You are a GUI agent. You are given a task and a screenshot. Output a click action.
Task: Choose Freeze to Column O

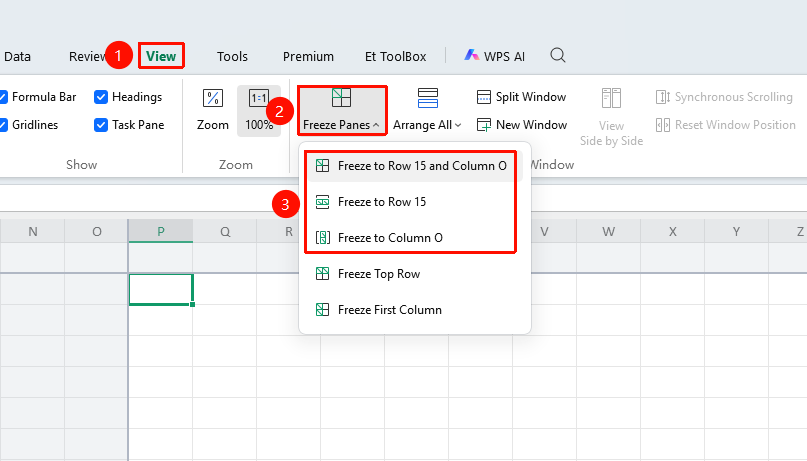[416, 238]
